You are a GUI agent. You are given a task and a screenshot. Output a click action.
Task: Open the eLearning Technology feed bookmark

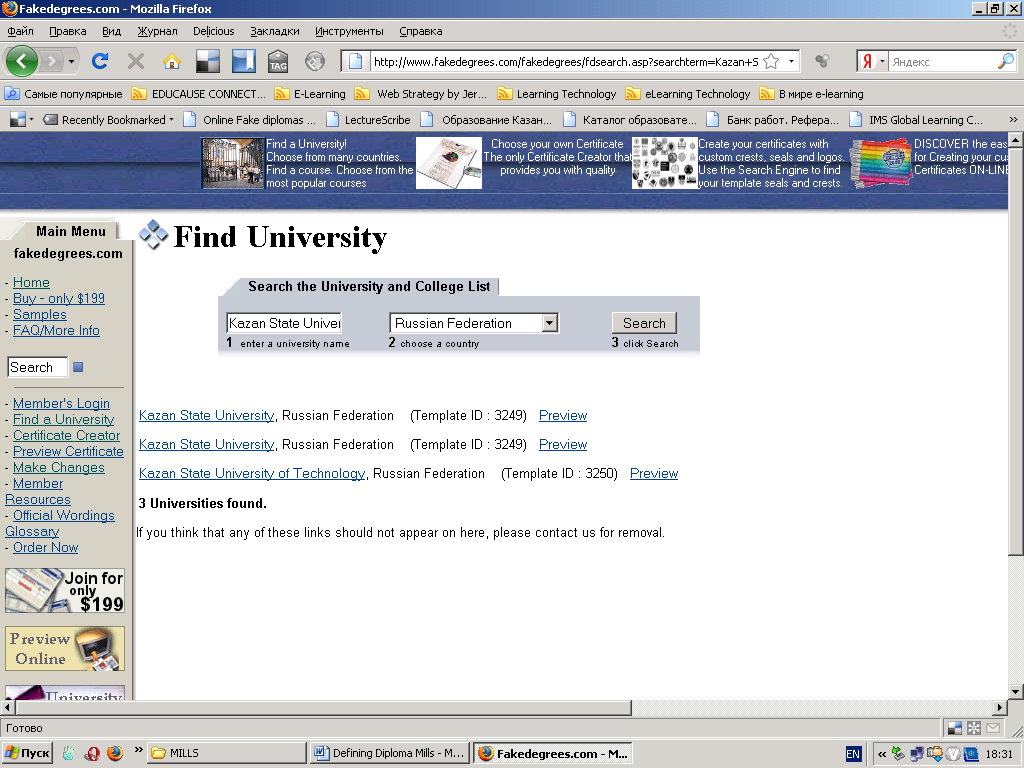[688, 94]
